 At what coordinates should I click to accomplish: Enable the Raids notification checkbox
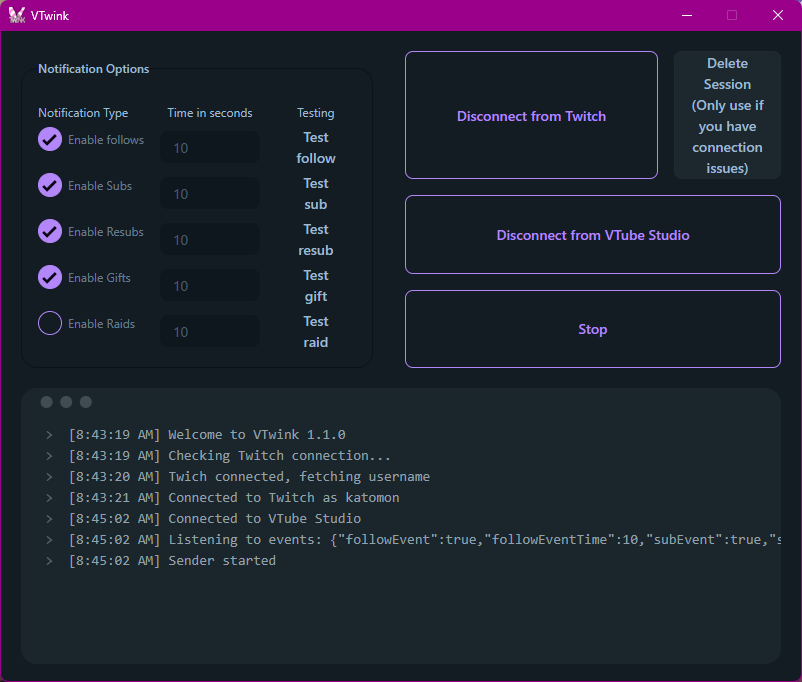[x=50, y=324]
